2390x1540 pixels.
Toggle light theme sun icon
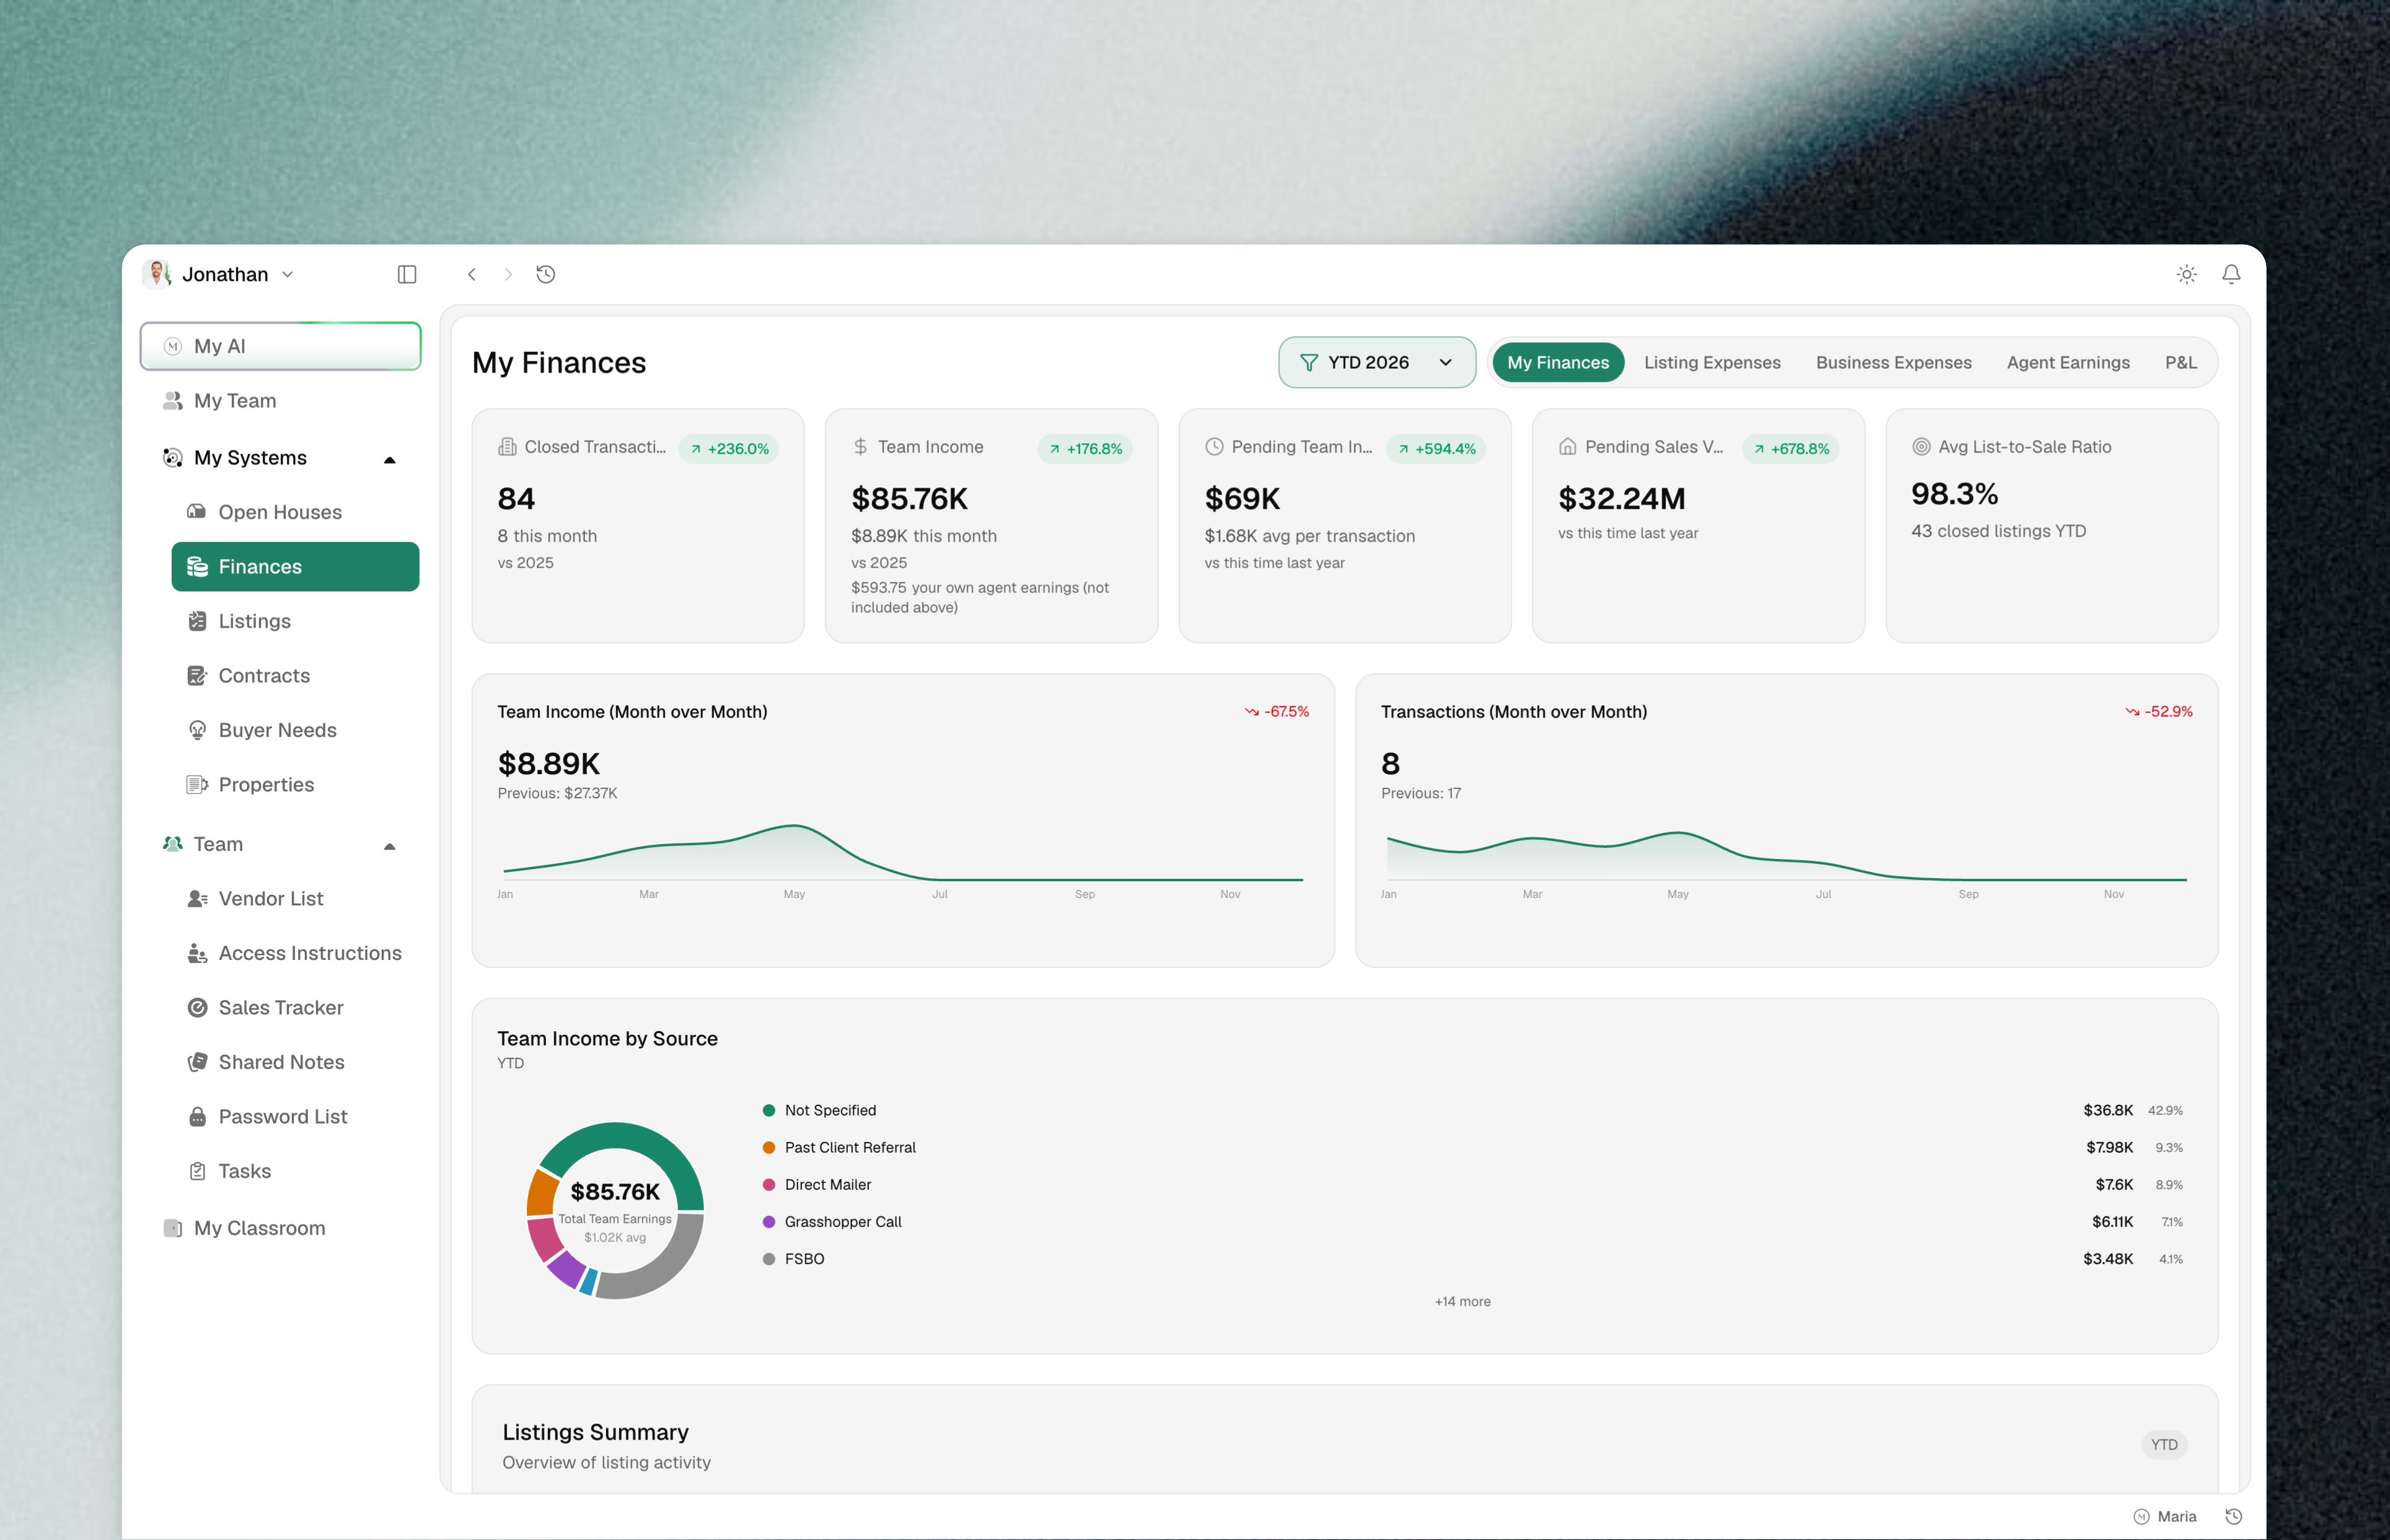point(2187,274)
